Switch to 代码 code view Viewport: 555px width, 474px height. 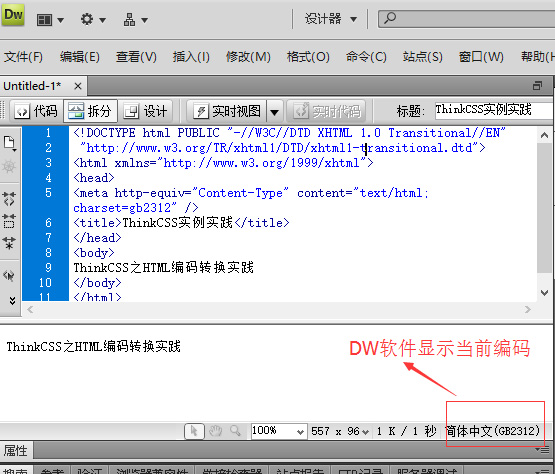pyautogui.click(x=36, y=111)
